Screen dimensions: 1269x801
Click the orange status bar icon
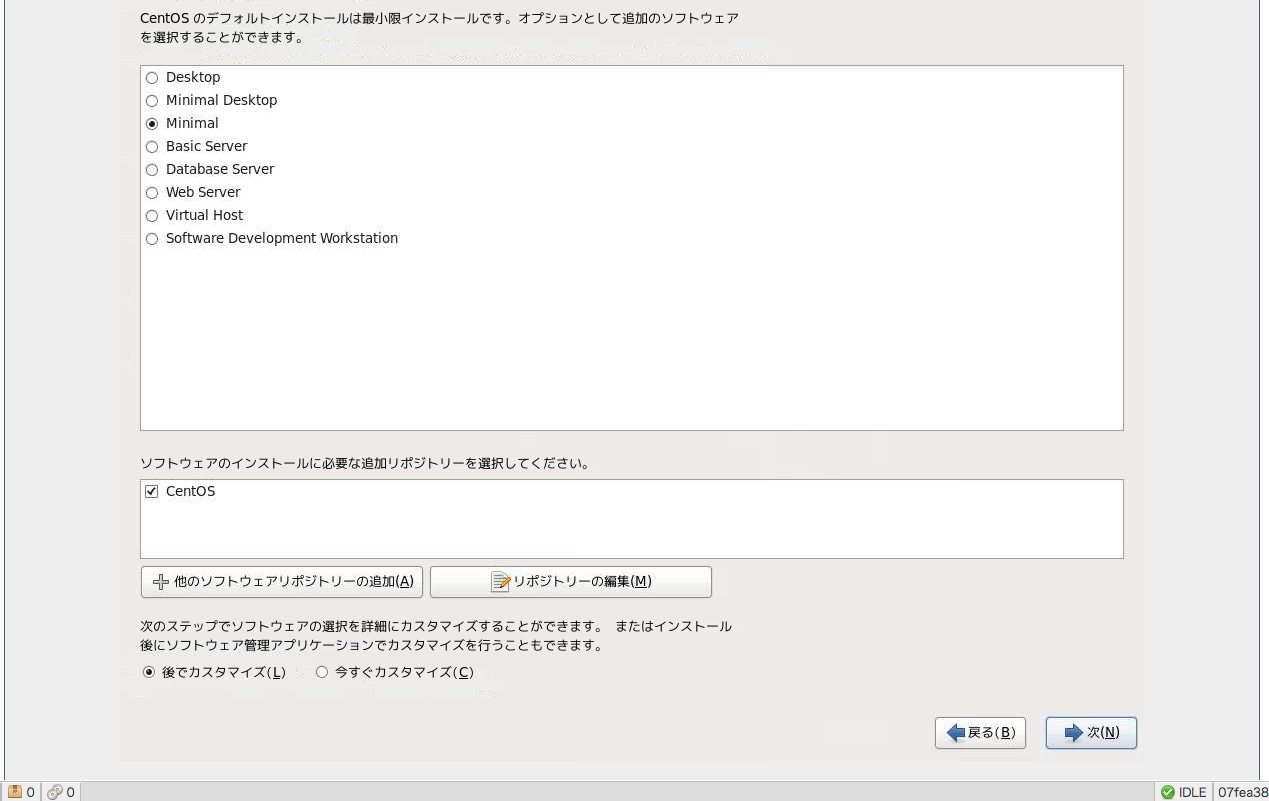coord(15,792)
